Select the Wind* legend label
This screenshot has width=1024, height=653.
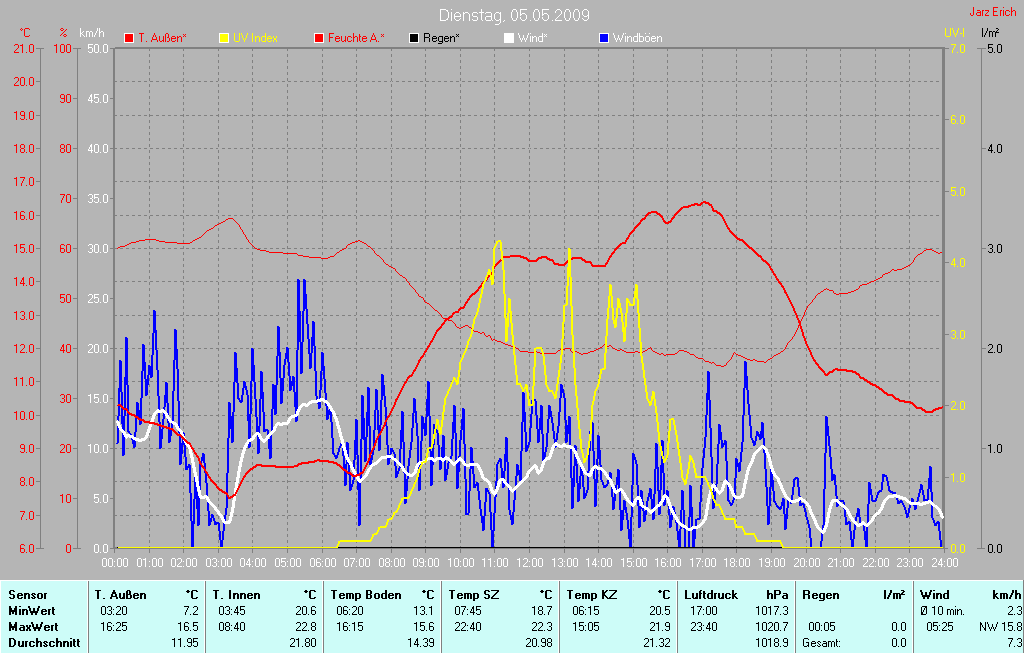tap(532, 38)
